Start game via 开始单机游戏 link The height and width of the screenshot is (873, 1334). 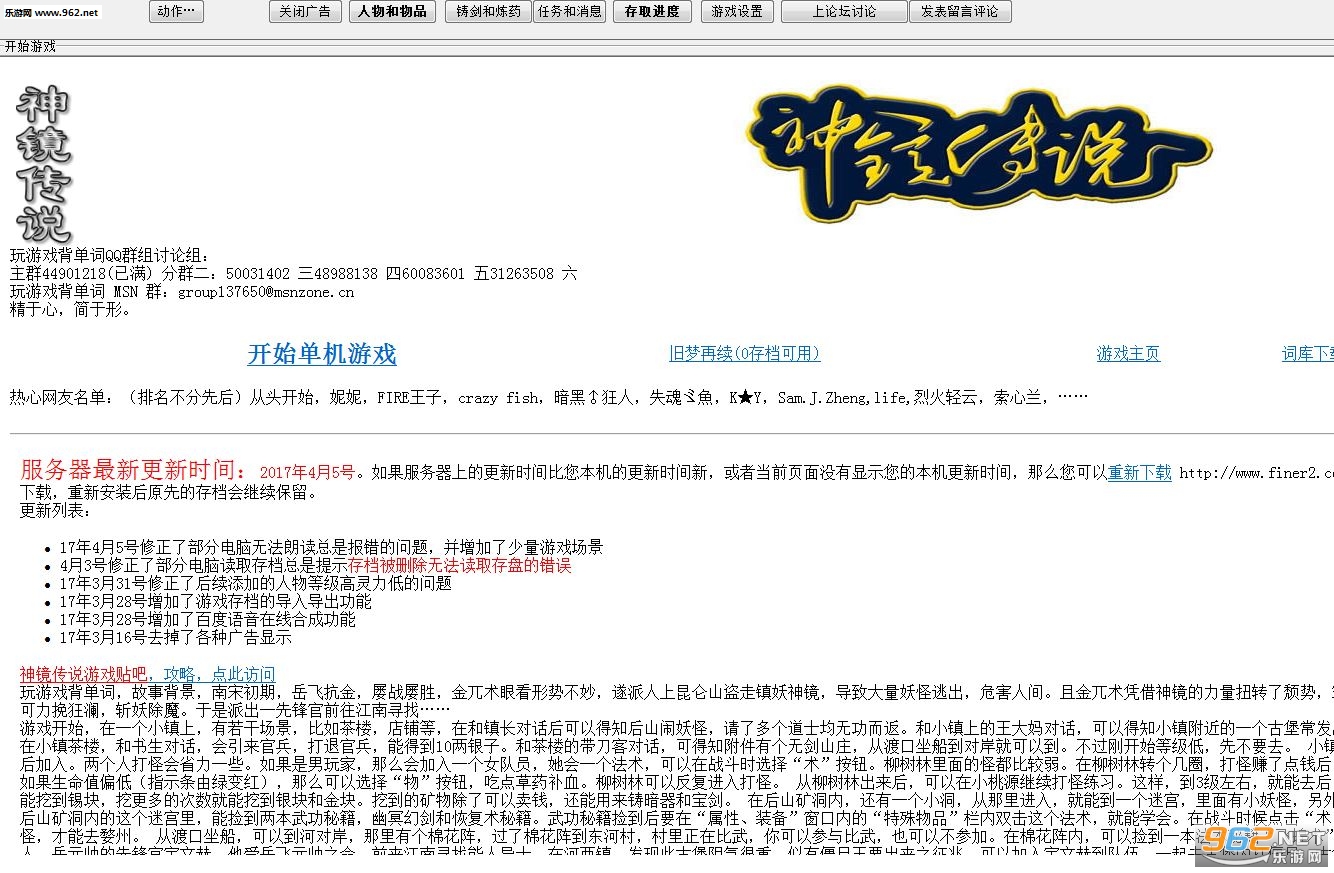[x=322, y=354]
